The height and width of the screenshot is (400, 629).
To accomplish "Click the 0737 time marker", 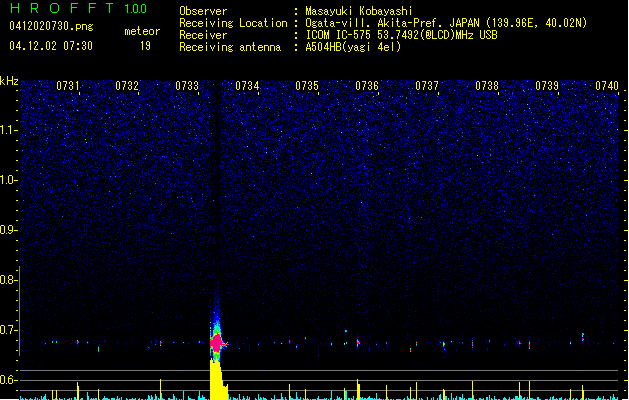I will (427, 86).
